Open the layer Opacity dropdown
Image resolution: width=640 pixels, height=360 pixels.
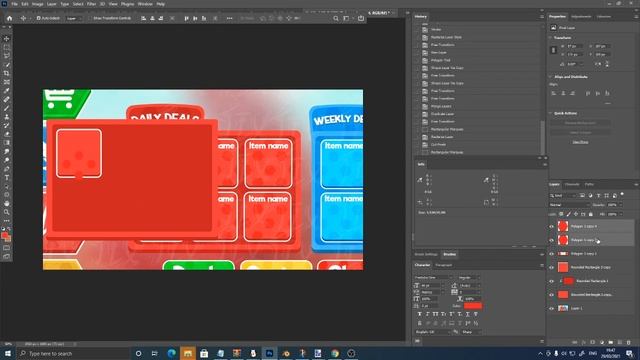(620, 205)
